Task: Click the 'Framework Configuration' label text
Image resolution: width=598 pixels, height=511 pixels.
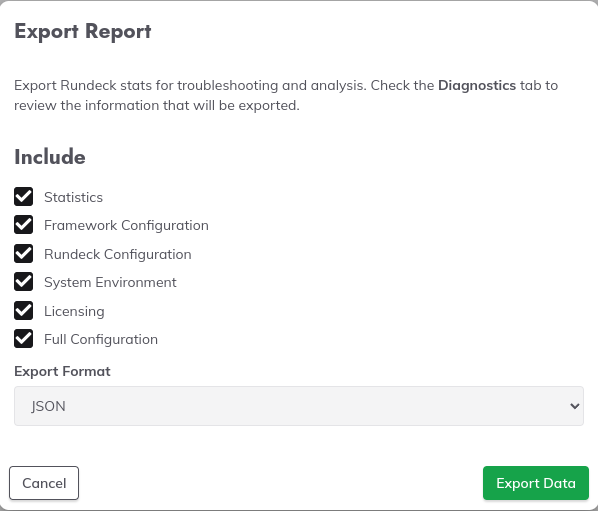Action: (x=126, y=225)
